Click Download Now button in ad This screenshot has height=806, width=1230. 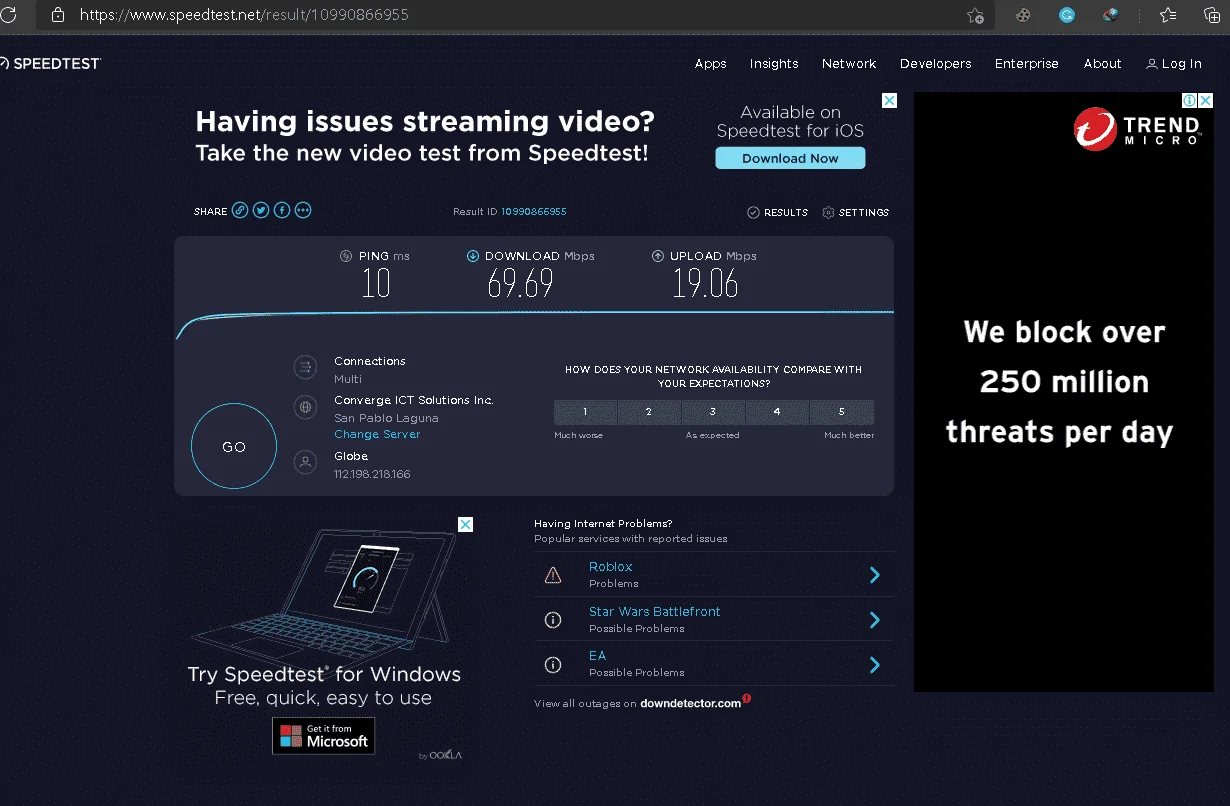click(x=790, y=158)
